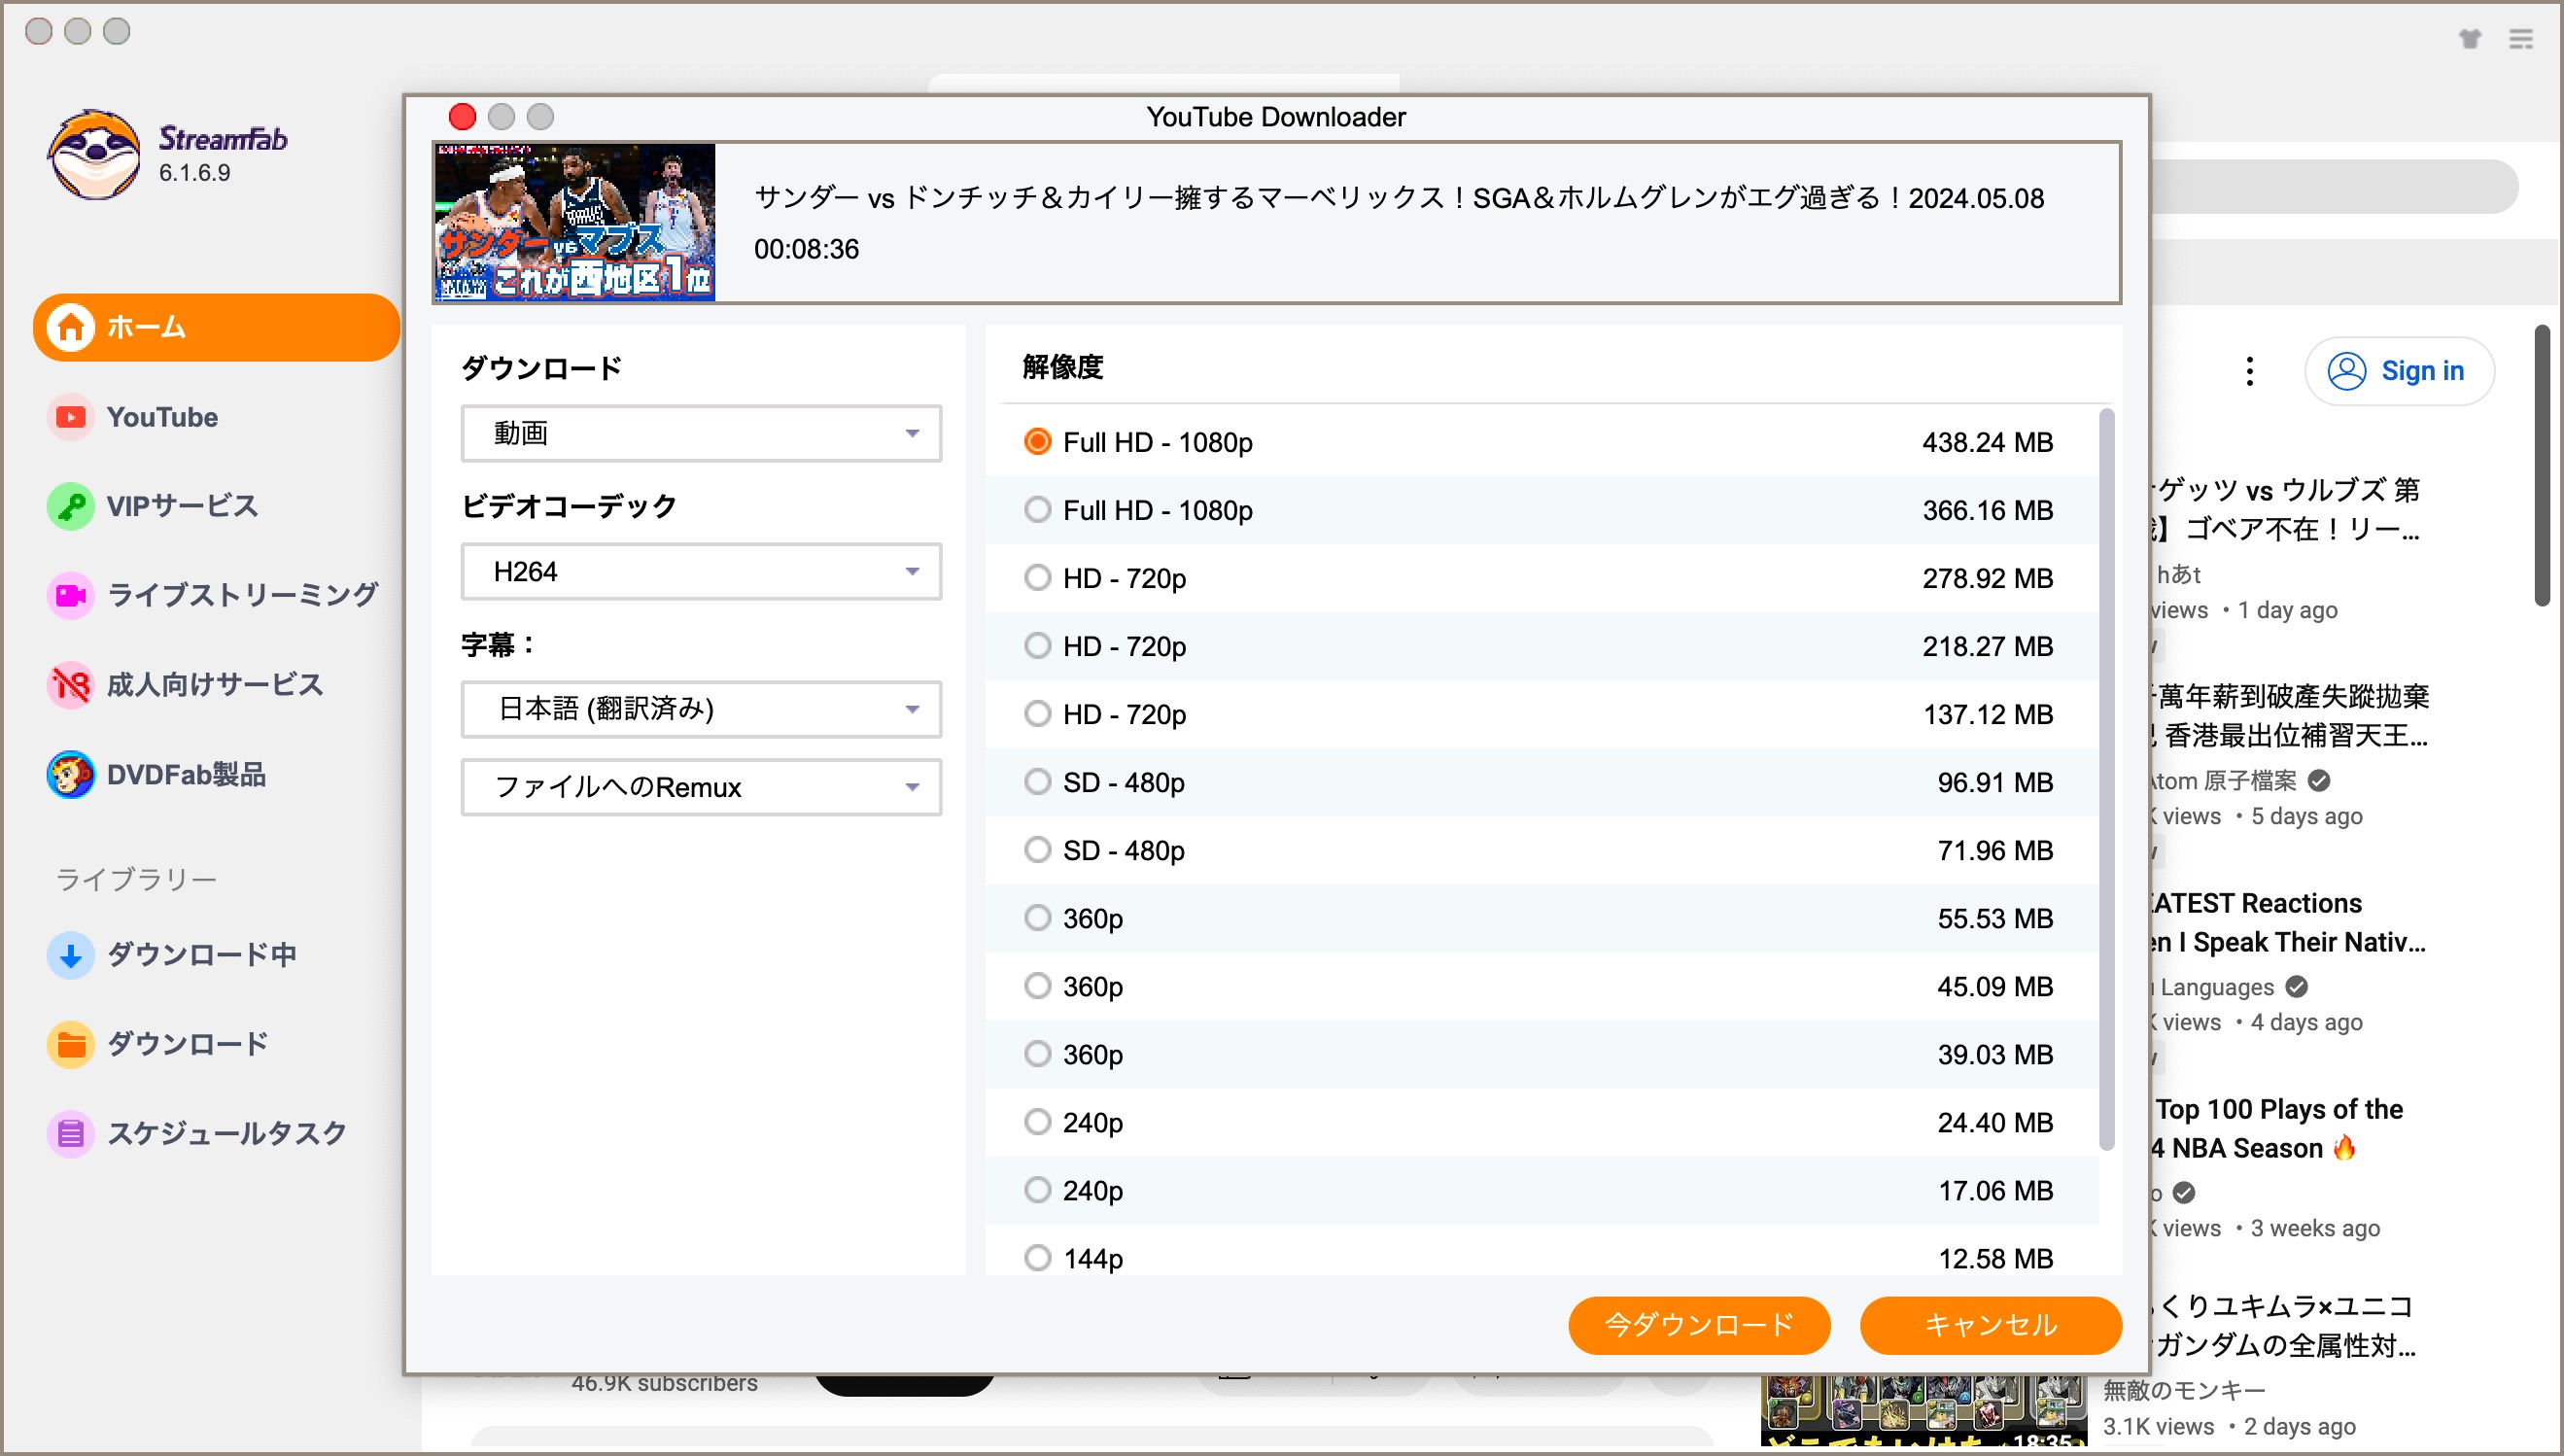Open the ダウンロード中 arrow icon
Viewport: 2564px width, 1456px height.
(x=70, y=955)
